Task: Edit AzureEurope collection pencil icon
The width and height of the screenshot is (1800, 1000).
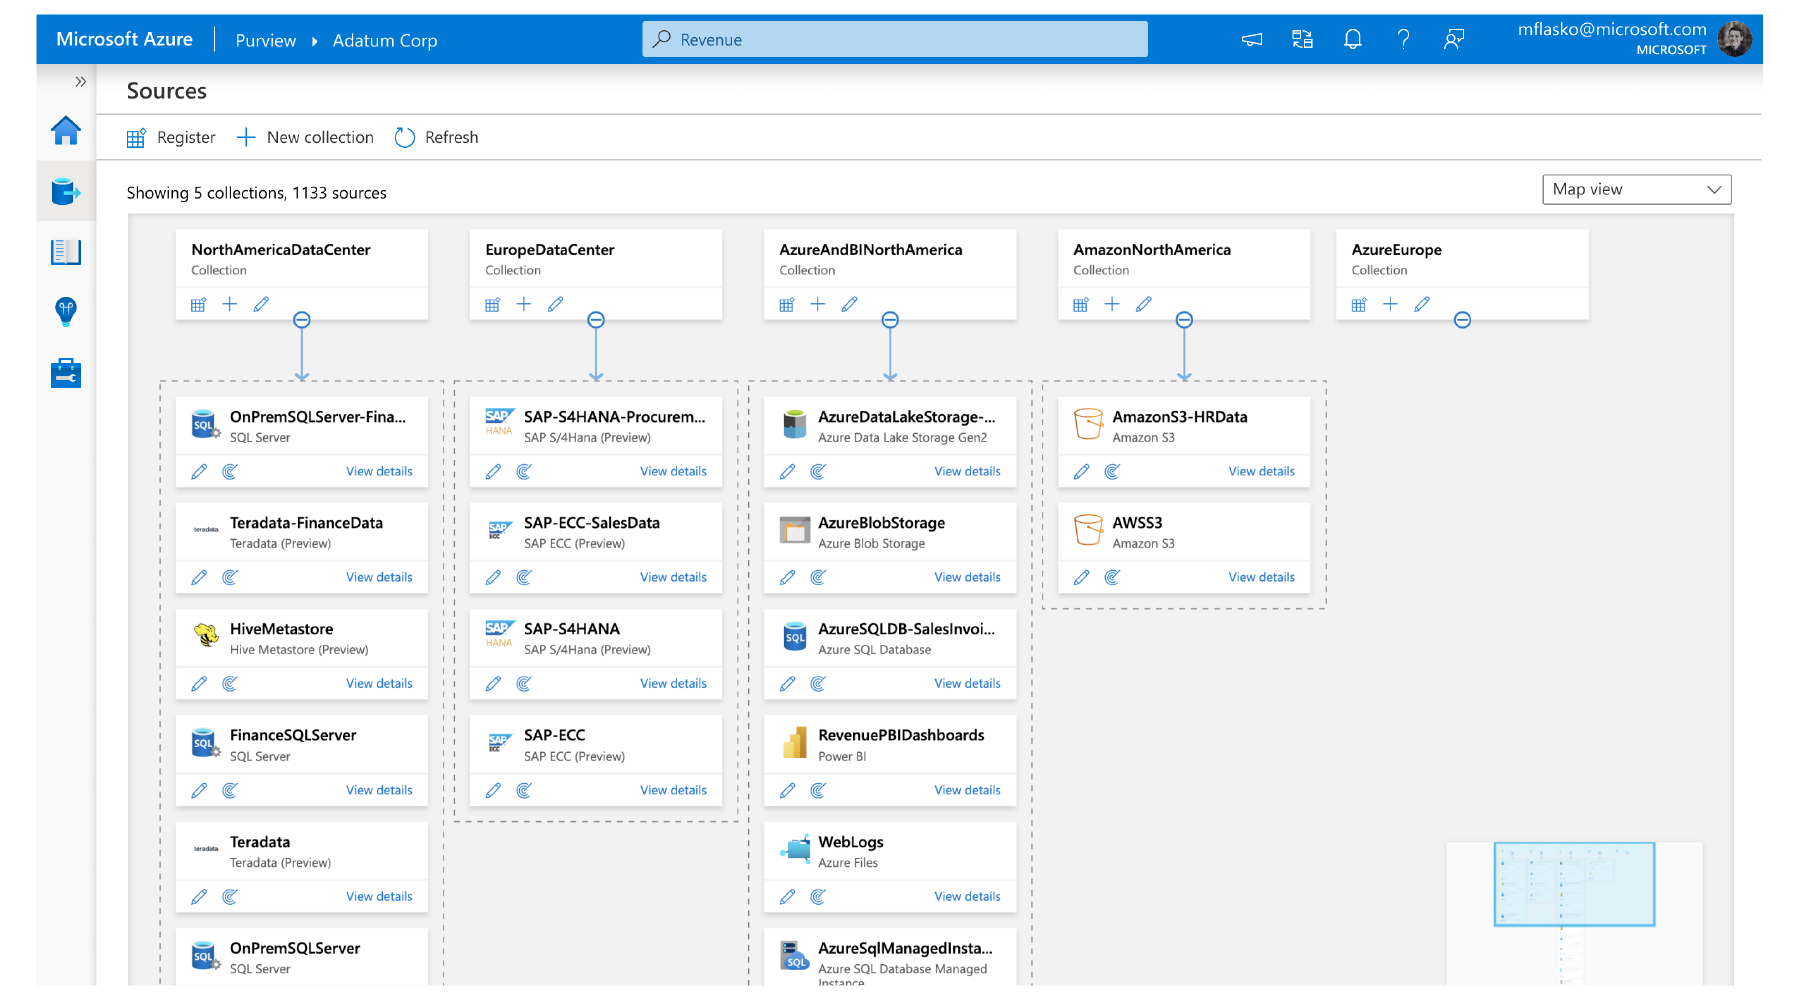Action: 1421,304
